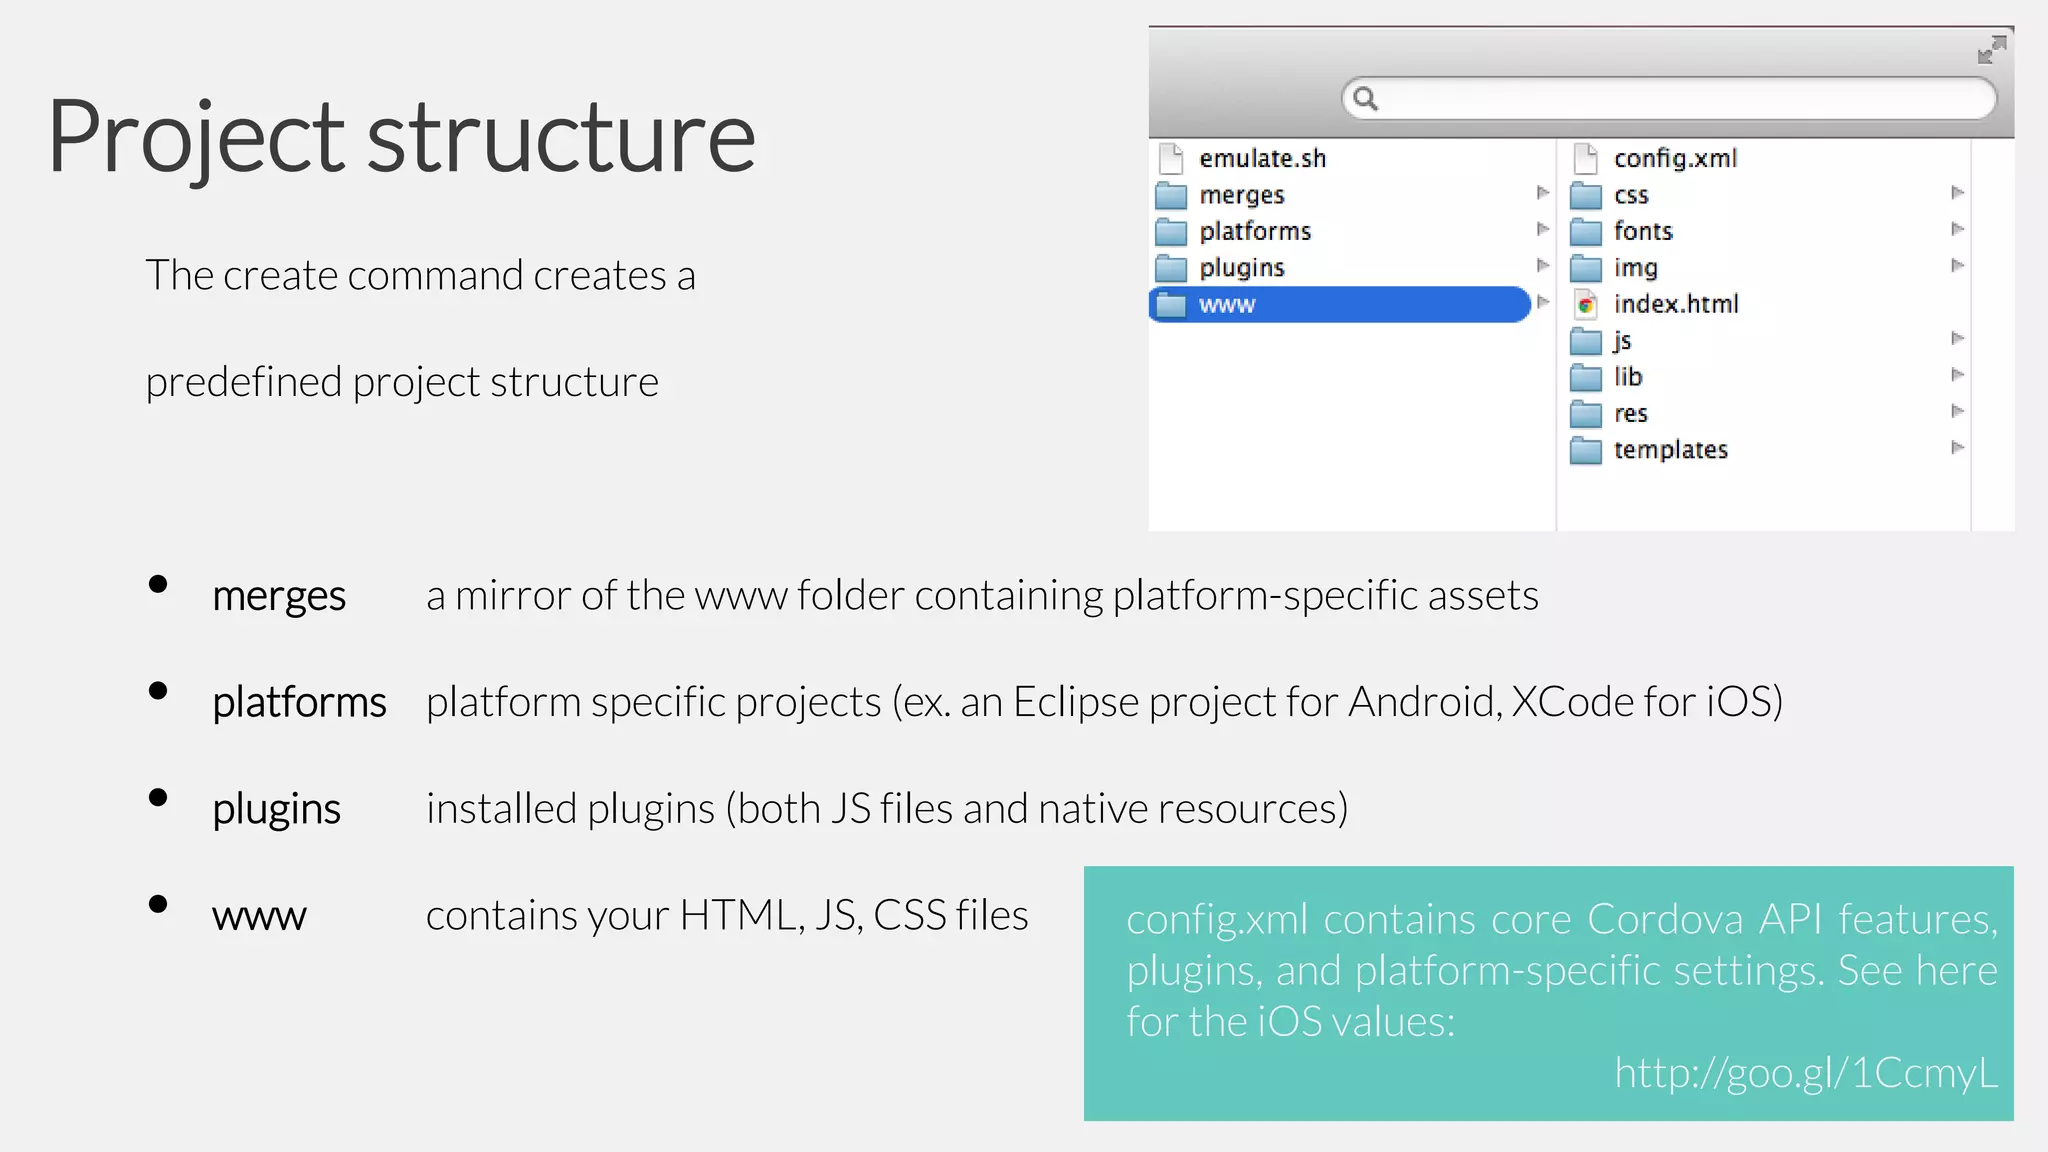This screenshot has width=2048, height=1152.
Task: Select the templates folder name
Action: click(1671, 450)
